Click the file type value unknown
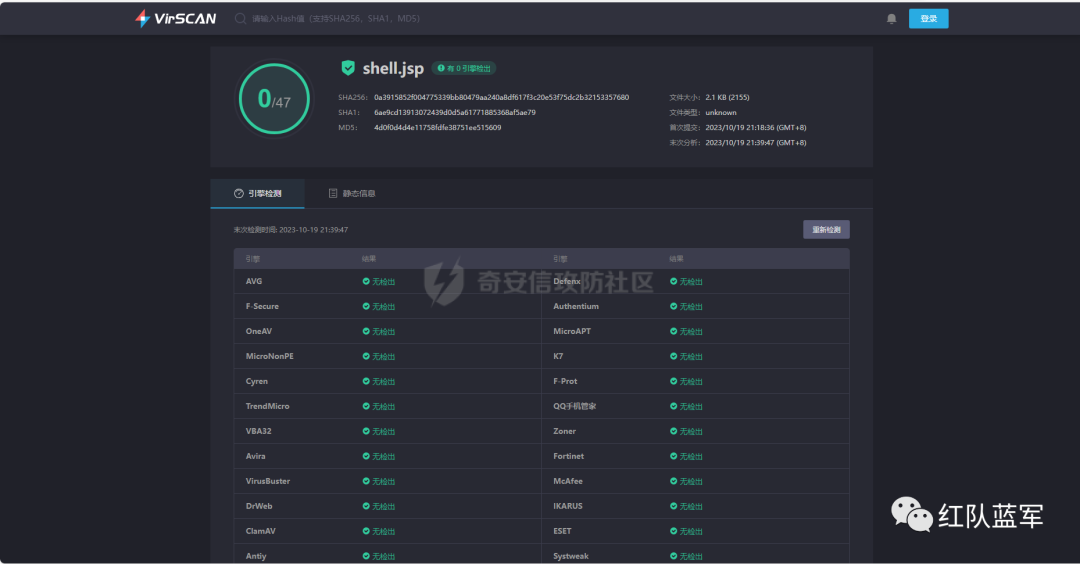The image size is (1080, 564). pyautogui.click(x=721, y=112)
